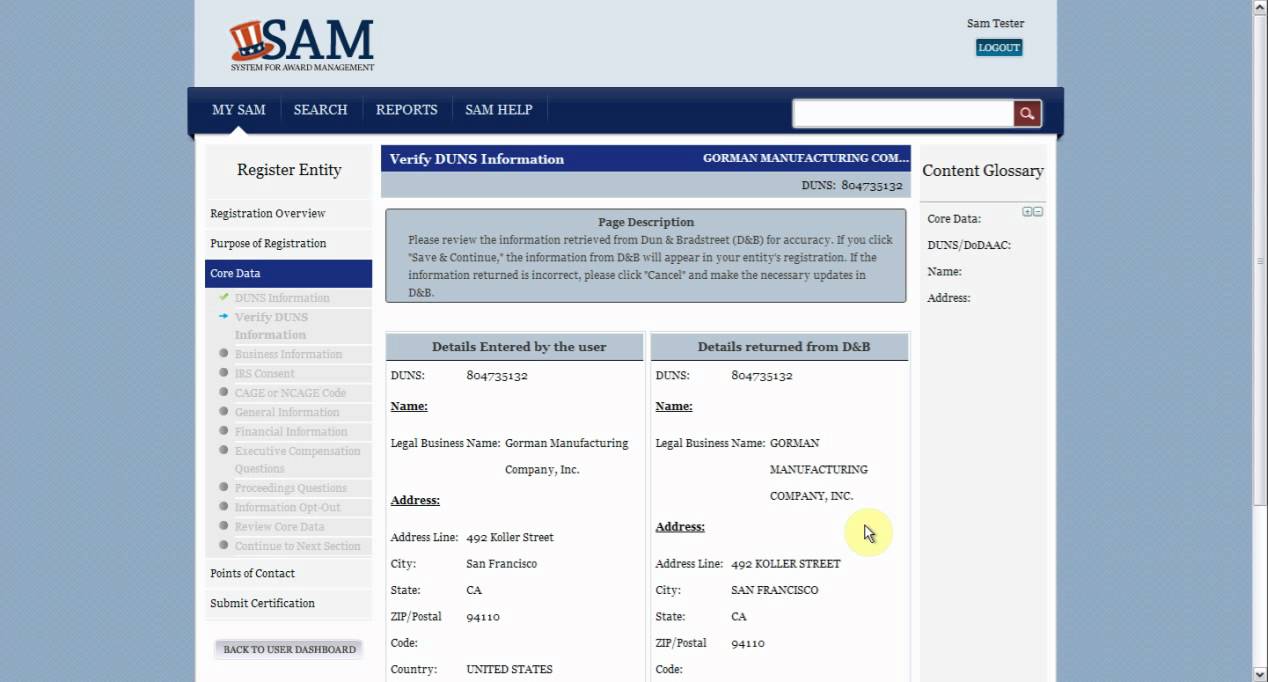
Task: Click browser scrollbar up arrow
Action: tap(1260, 8)
